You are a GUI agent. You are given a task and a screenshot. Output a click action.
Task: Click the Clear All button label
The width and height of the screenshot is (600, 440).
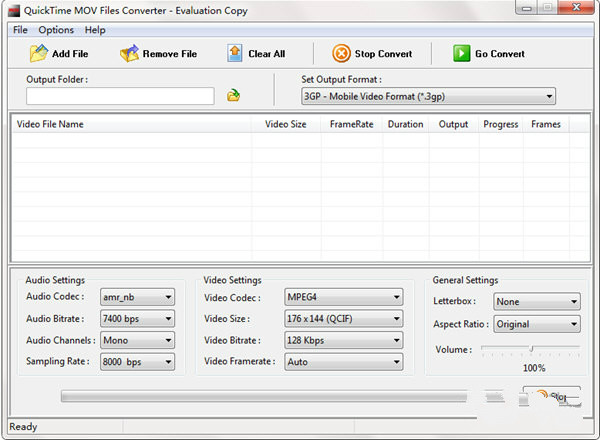267,54
